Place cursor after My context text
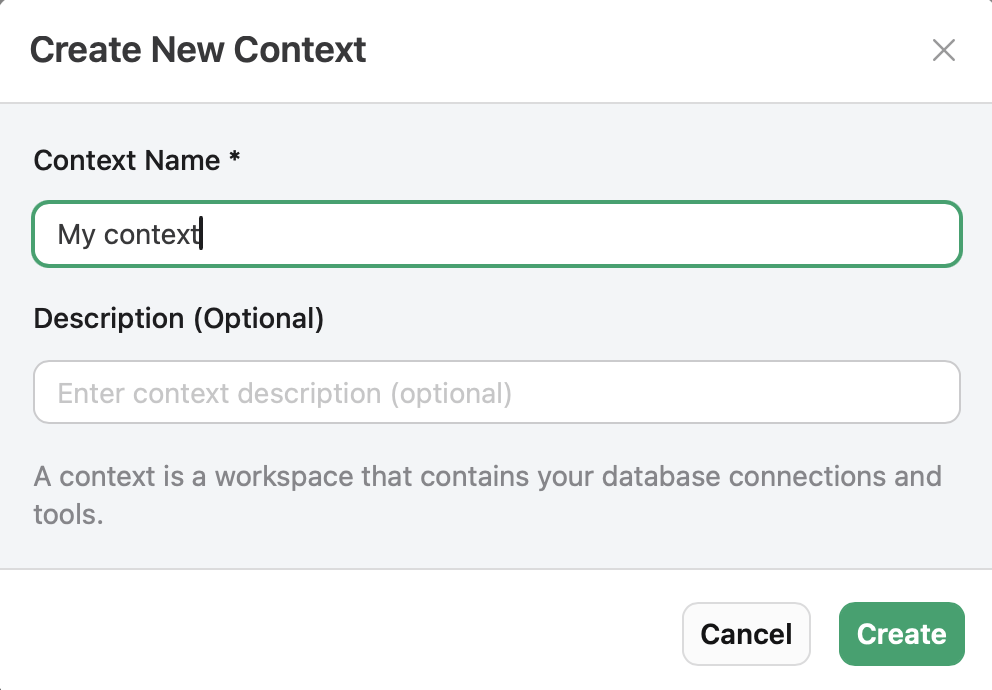 tap(200, 234)
